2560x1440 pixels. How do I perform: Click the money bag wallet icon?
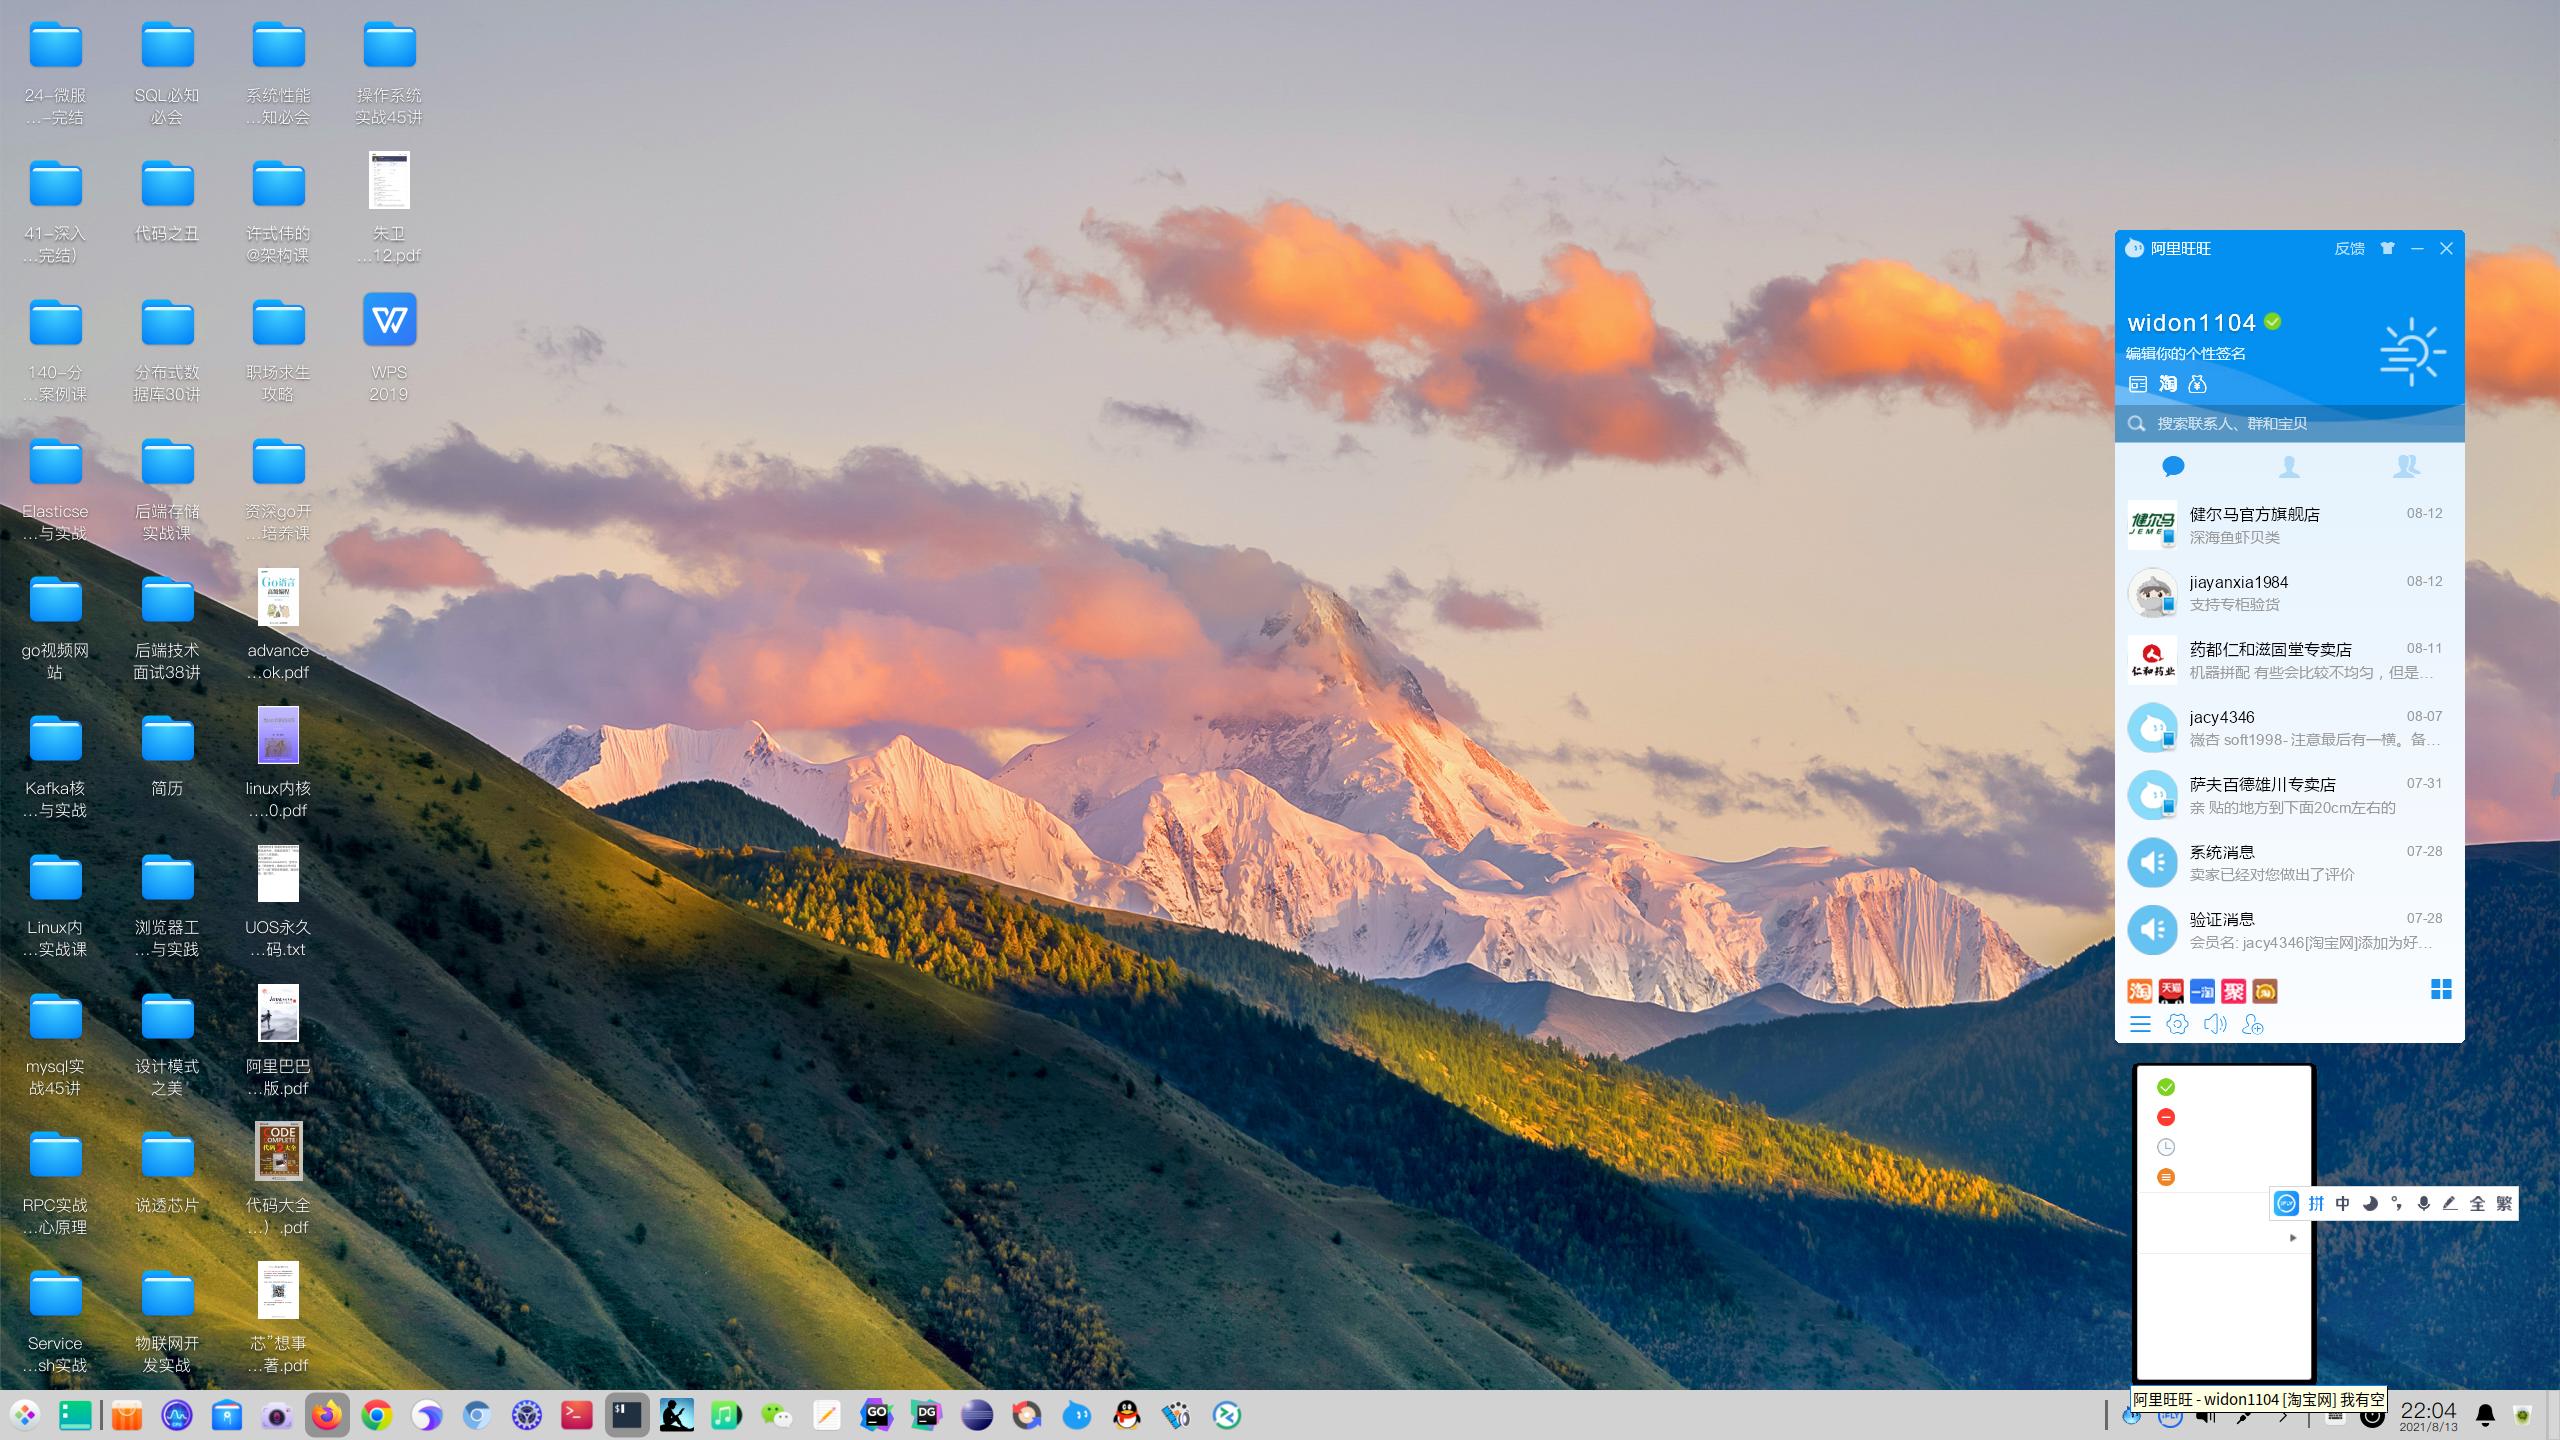[x=2197, y=384]
